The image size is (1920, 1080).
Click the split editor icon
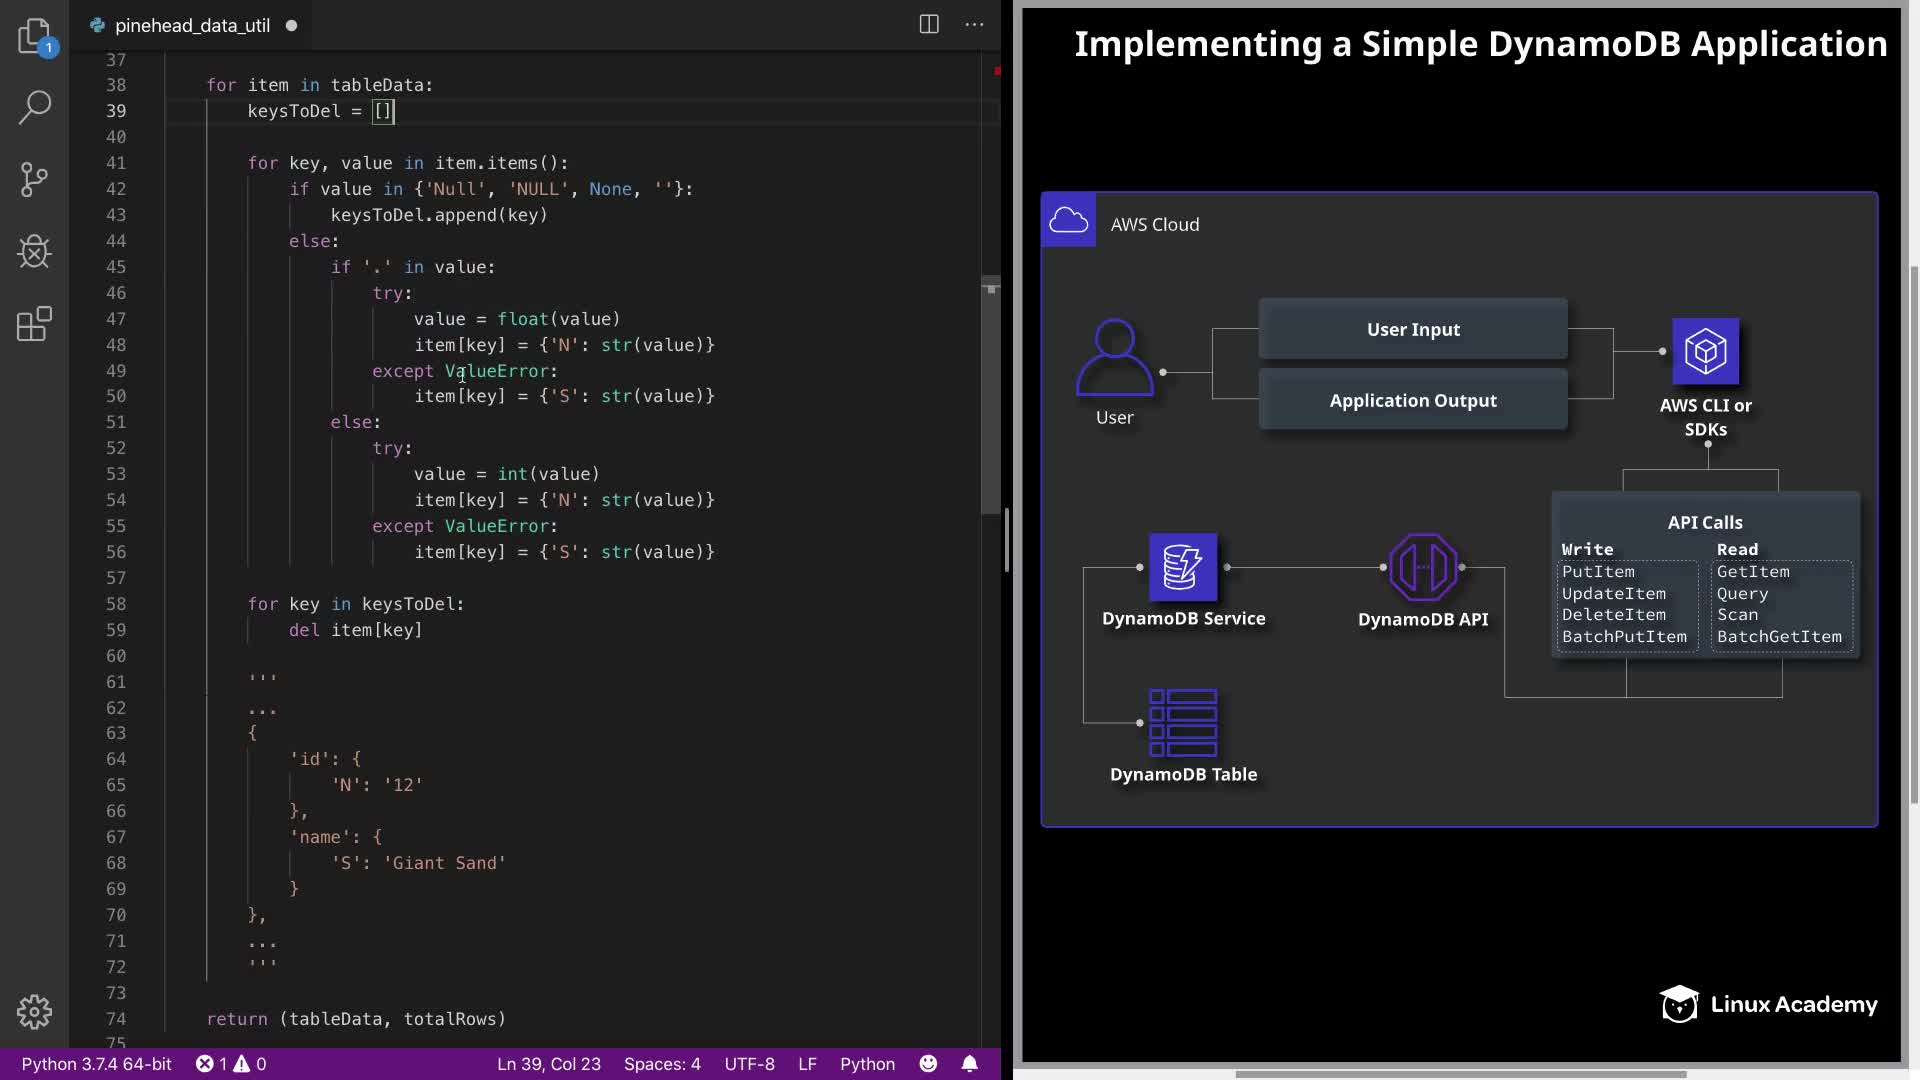coord(928,25)
